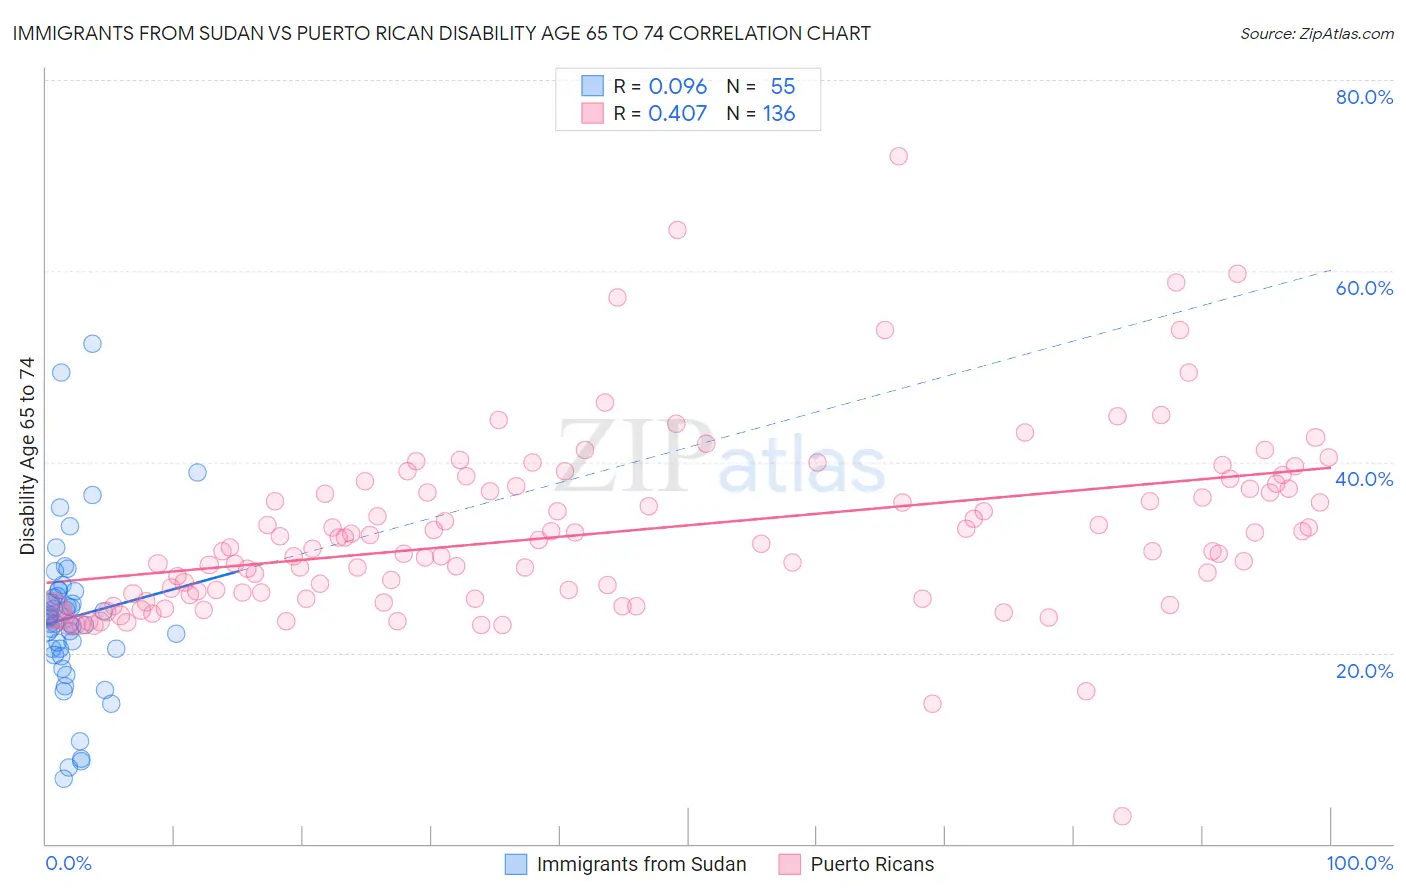This screenshot has height=892, width=1406.
Task: Open the Source: ZipAtlas.com link
Action: (1316, 33)
